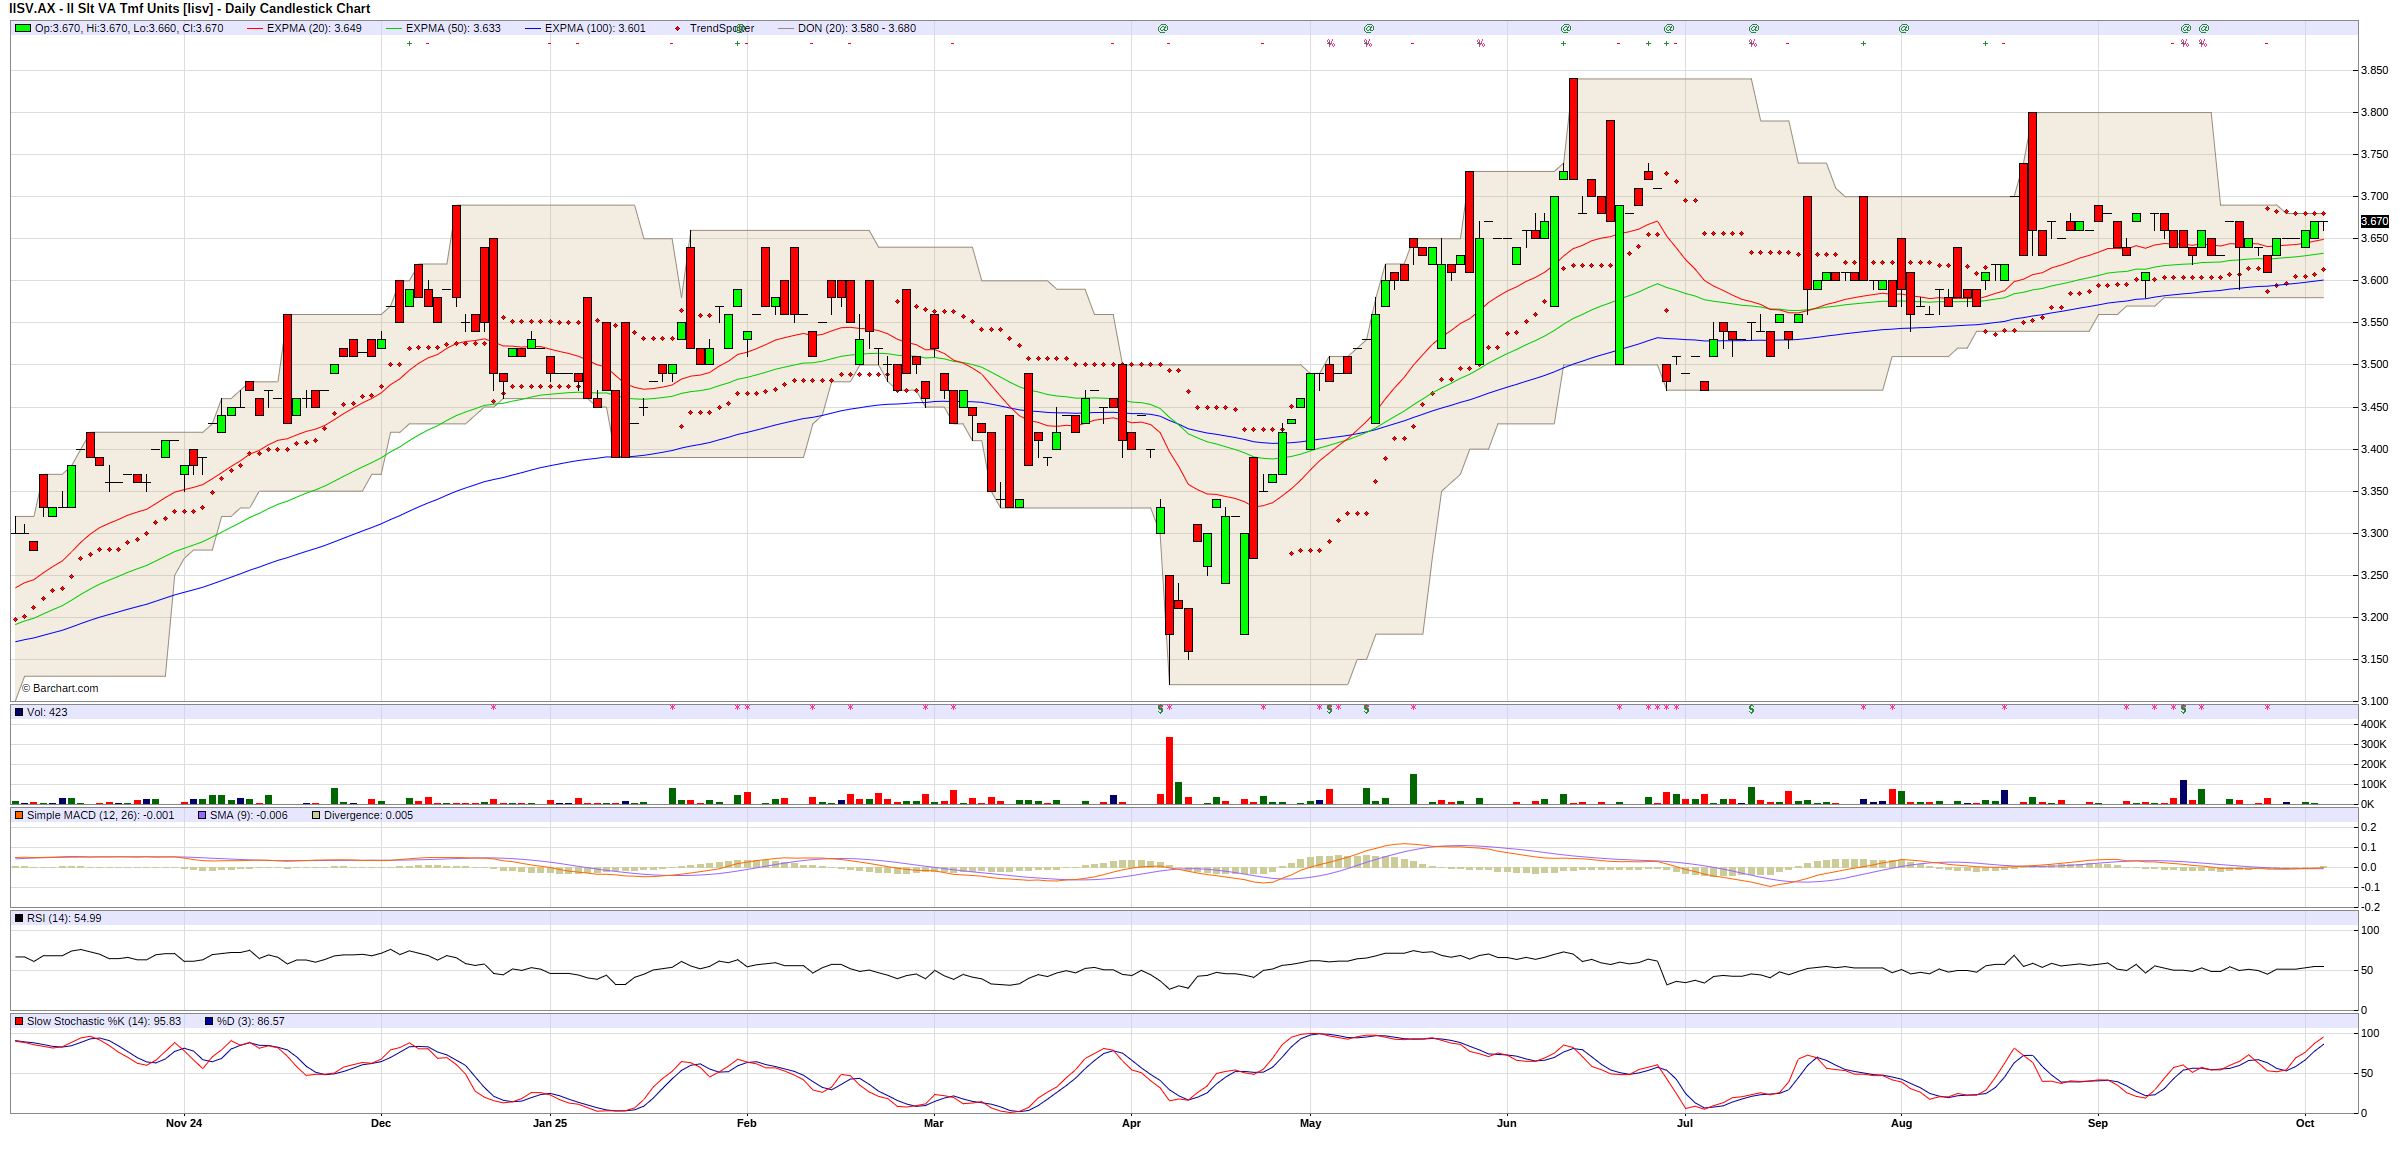Click the Oct date label on time axis
2400x1154 pixels.
click(x=2304, y=1123)
